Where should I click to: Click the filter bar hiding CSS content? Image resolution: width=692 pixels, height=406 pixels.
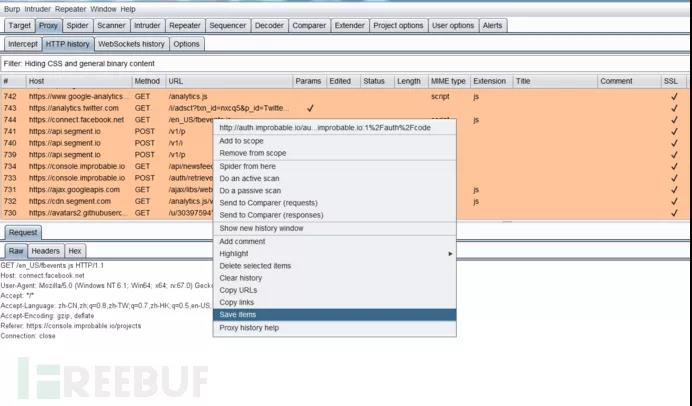[x=344, y=64]
